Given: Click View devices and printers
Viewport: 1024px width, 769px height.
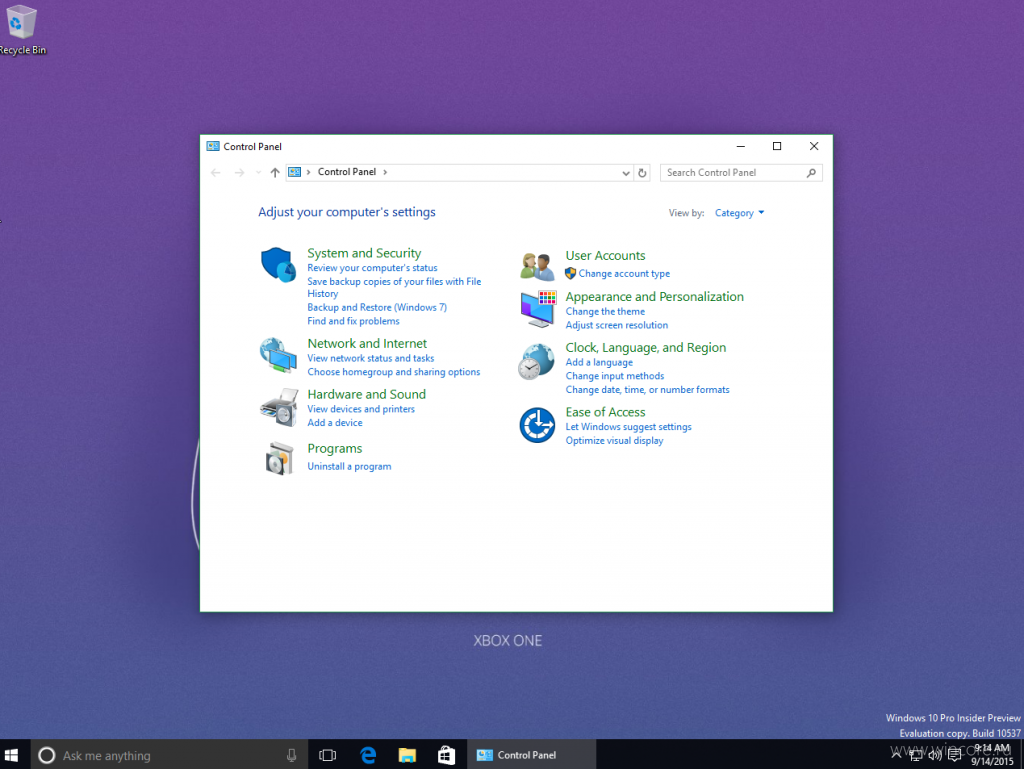Looking at the screenshot, I should 361,409.
